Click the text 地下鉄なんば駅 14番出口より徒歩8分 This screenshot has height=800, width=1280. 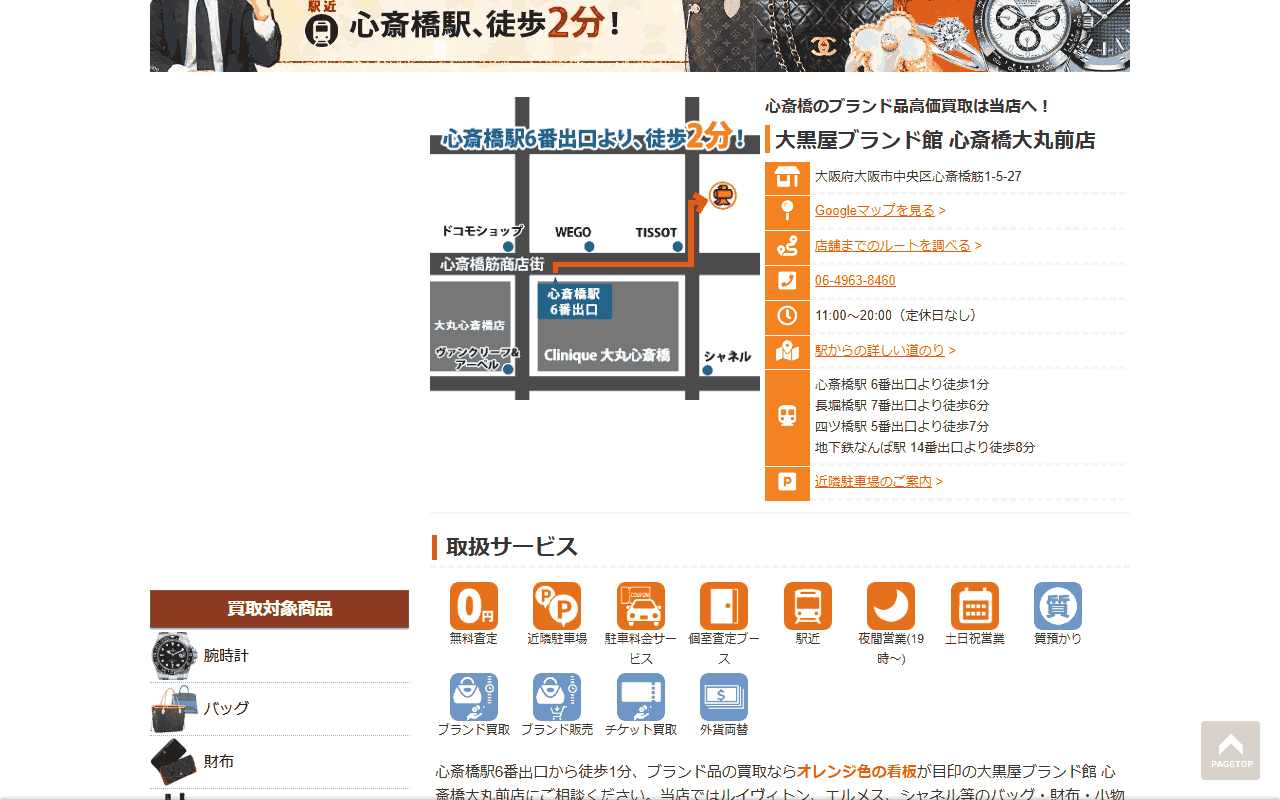(925, 448)
